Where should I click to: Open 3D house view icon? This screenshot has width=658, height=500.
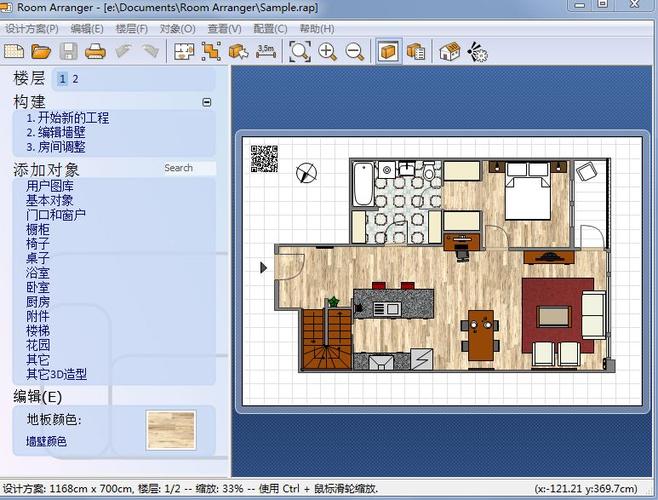click(450, 52)
